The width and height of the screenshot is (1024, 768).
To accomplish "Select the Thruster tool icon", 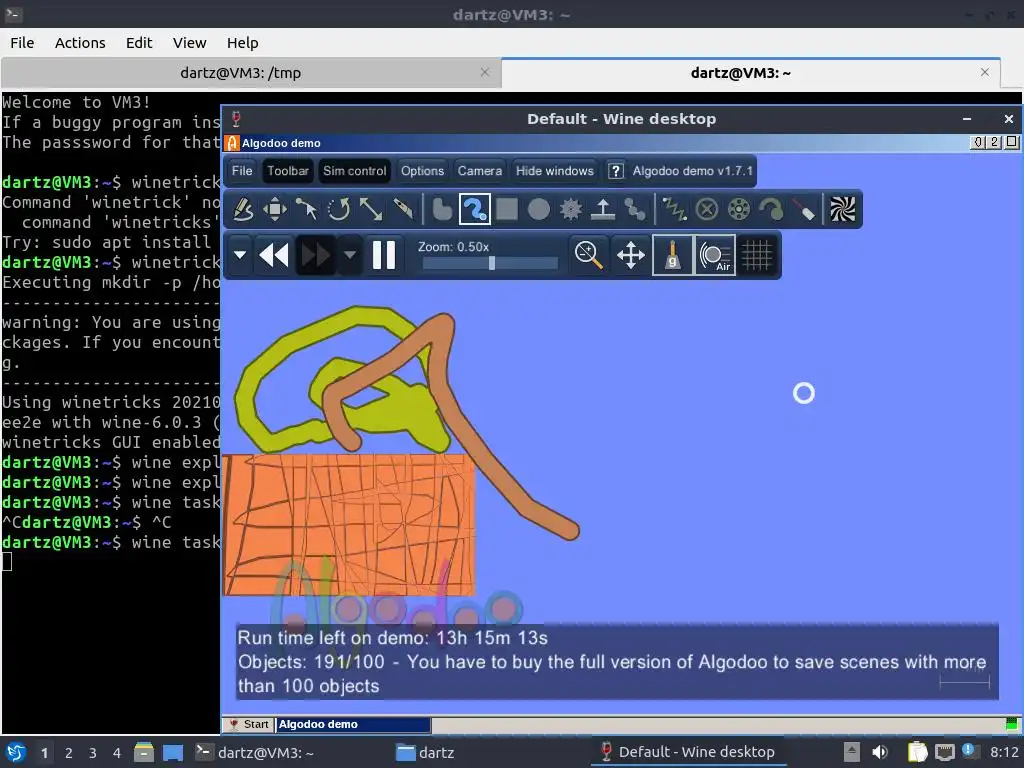I will point(771,210).
